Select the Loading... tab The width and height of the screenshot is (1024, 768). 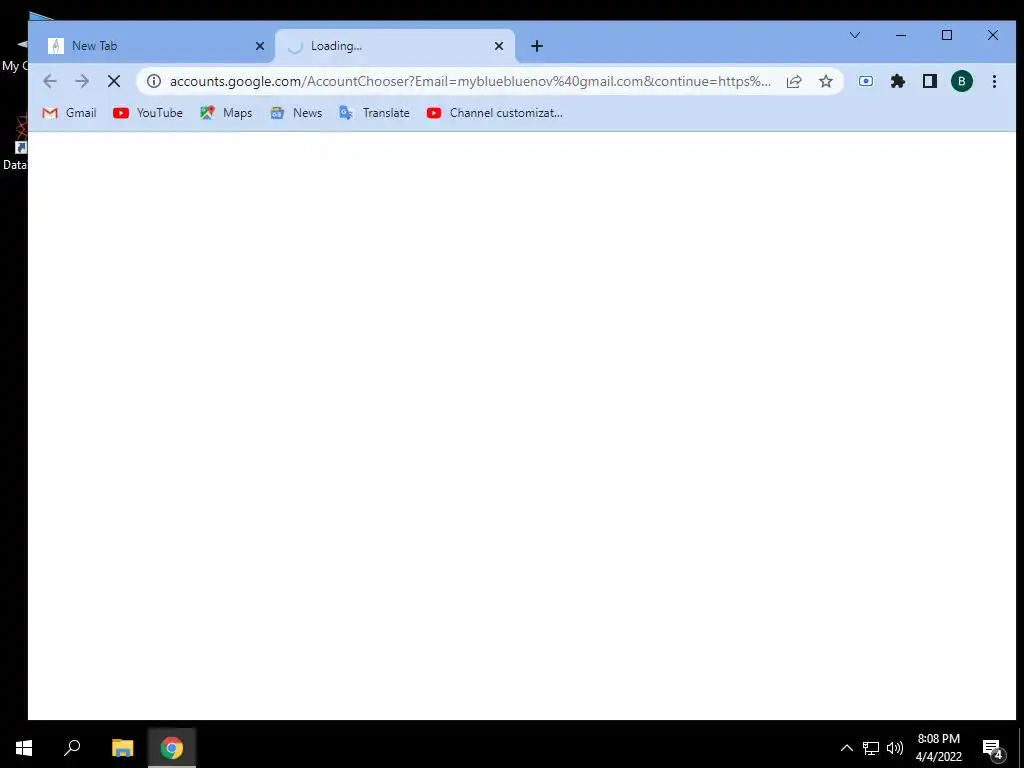click(395, 46)
